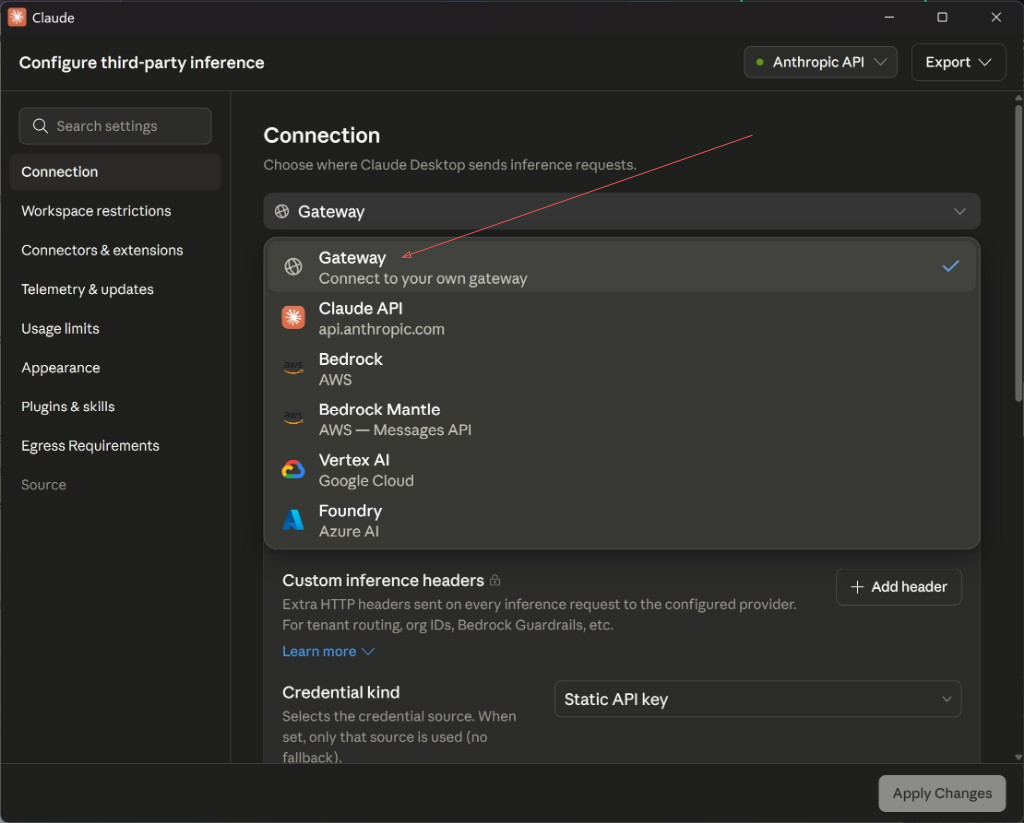Click the Custom inference headers label

point(383,580)
